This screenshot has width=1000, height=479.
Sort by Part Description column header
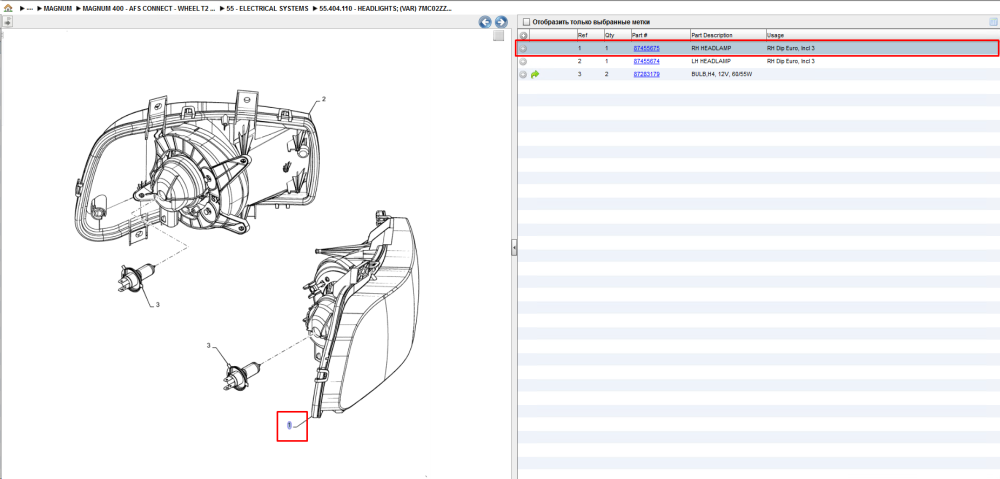pos(712,36)
